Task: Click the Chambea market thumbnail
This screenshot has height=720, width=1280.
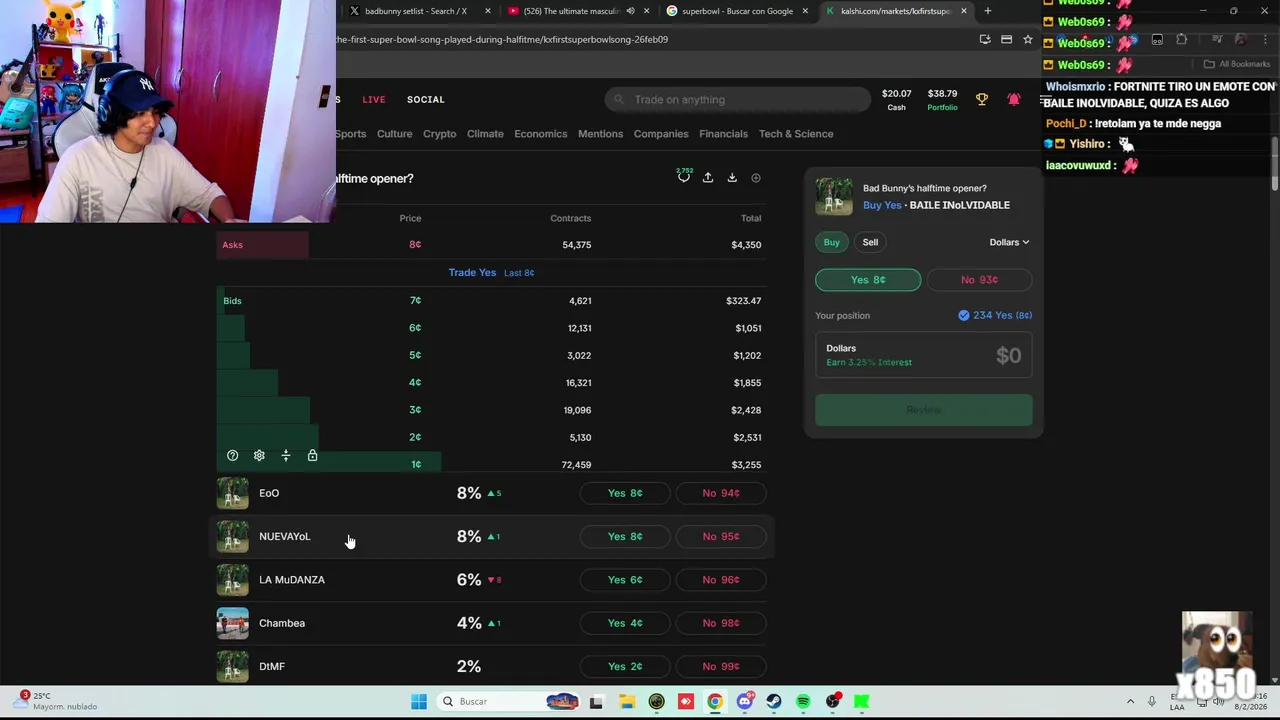Action: (232, 623)
